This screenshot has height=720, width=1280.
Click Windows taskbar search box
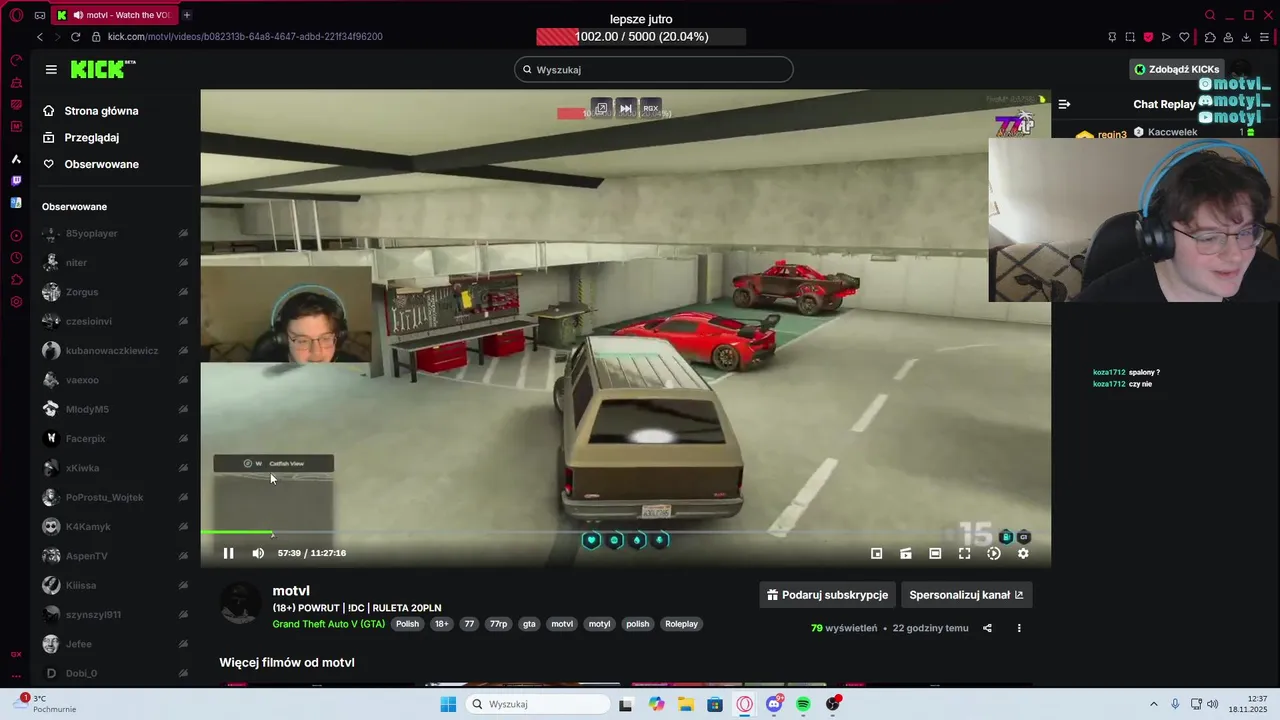539,704
